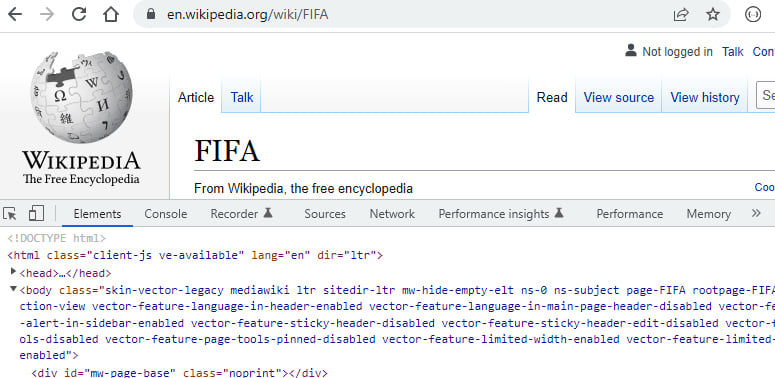The image size is (775, 378).
Task: Click the text From Wikipedia, the free encyclopedia
Action: tap(303, 188)
